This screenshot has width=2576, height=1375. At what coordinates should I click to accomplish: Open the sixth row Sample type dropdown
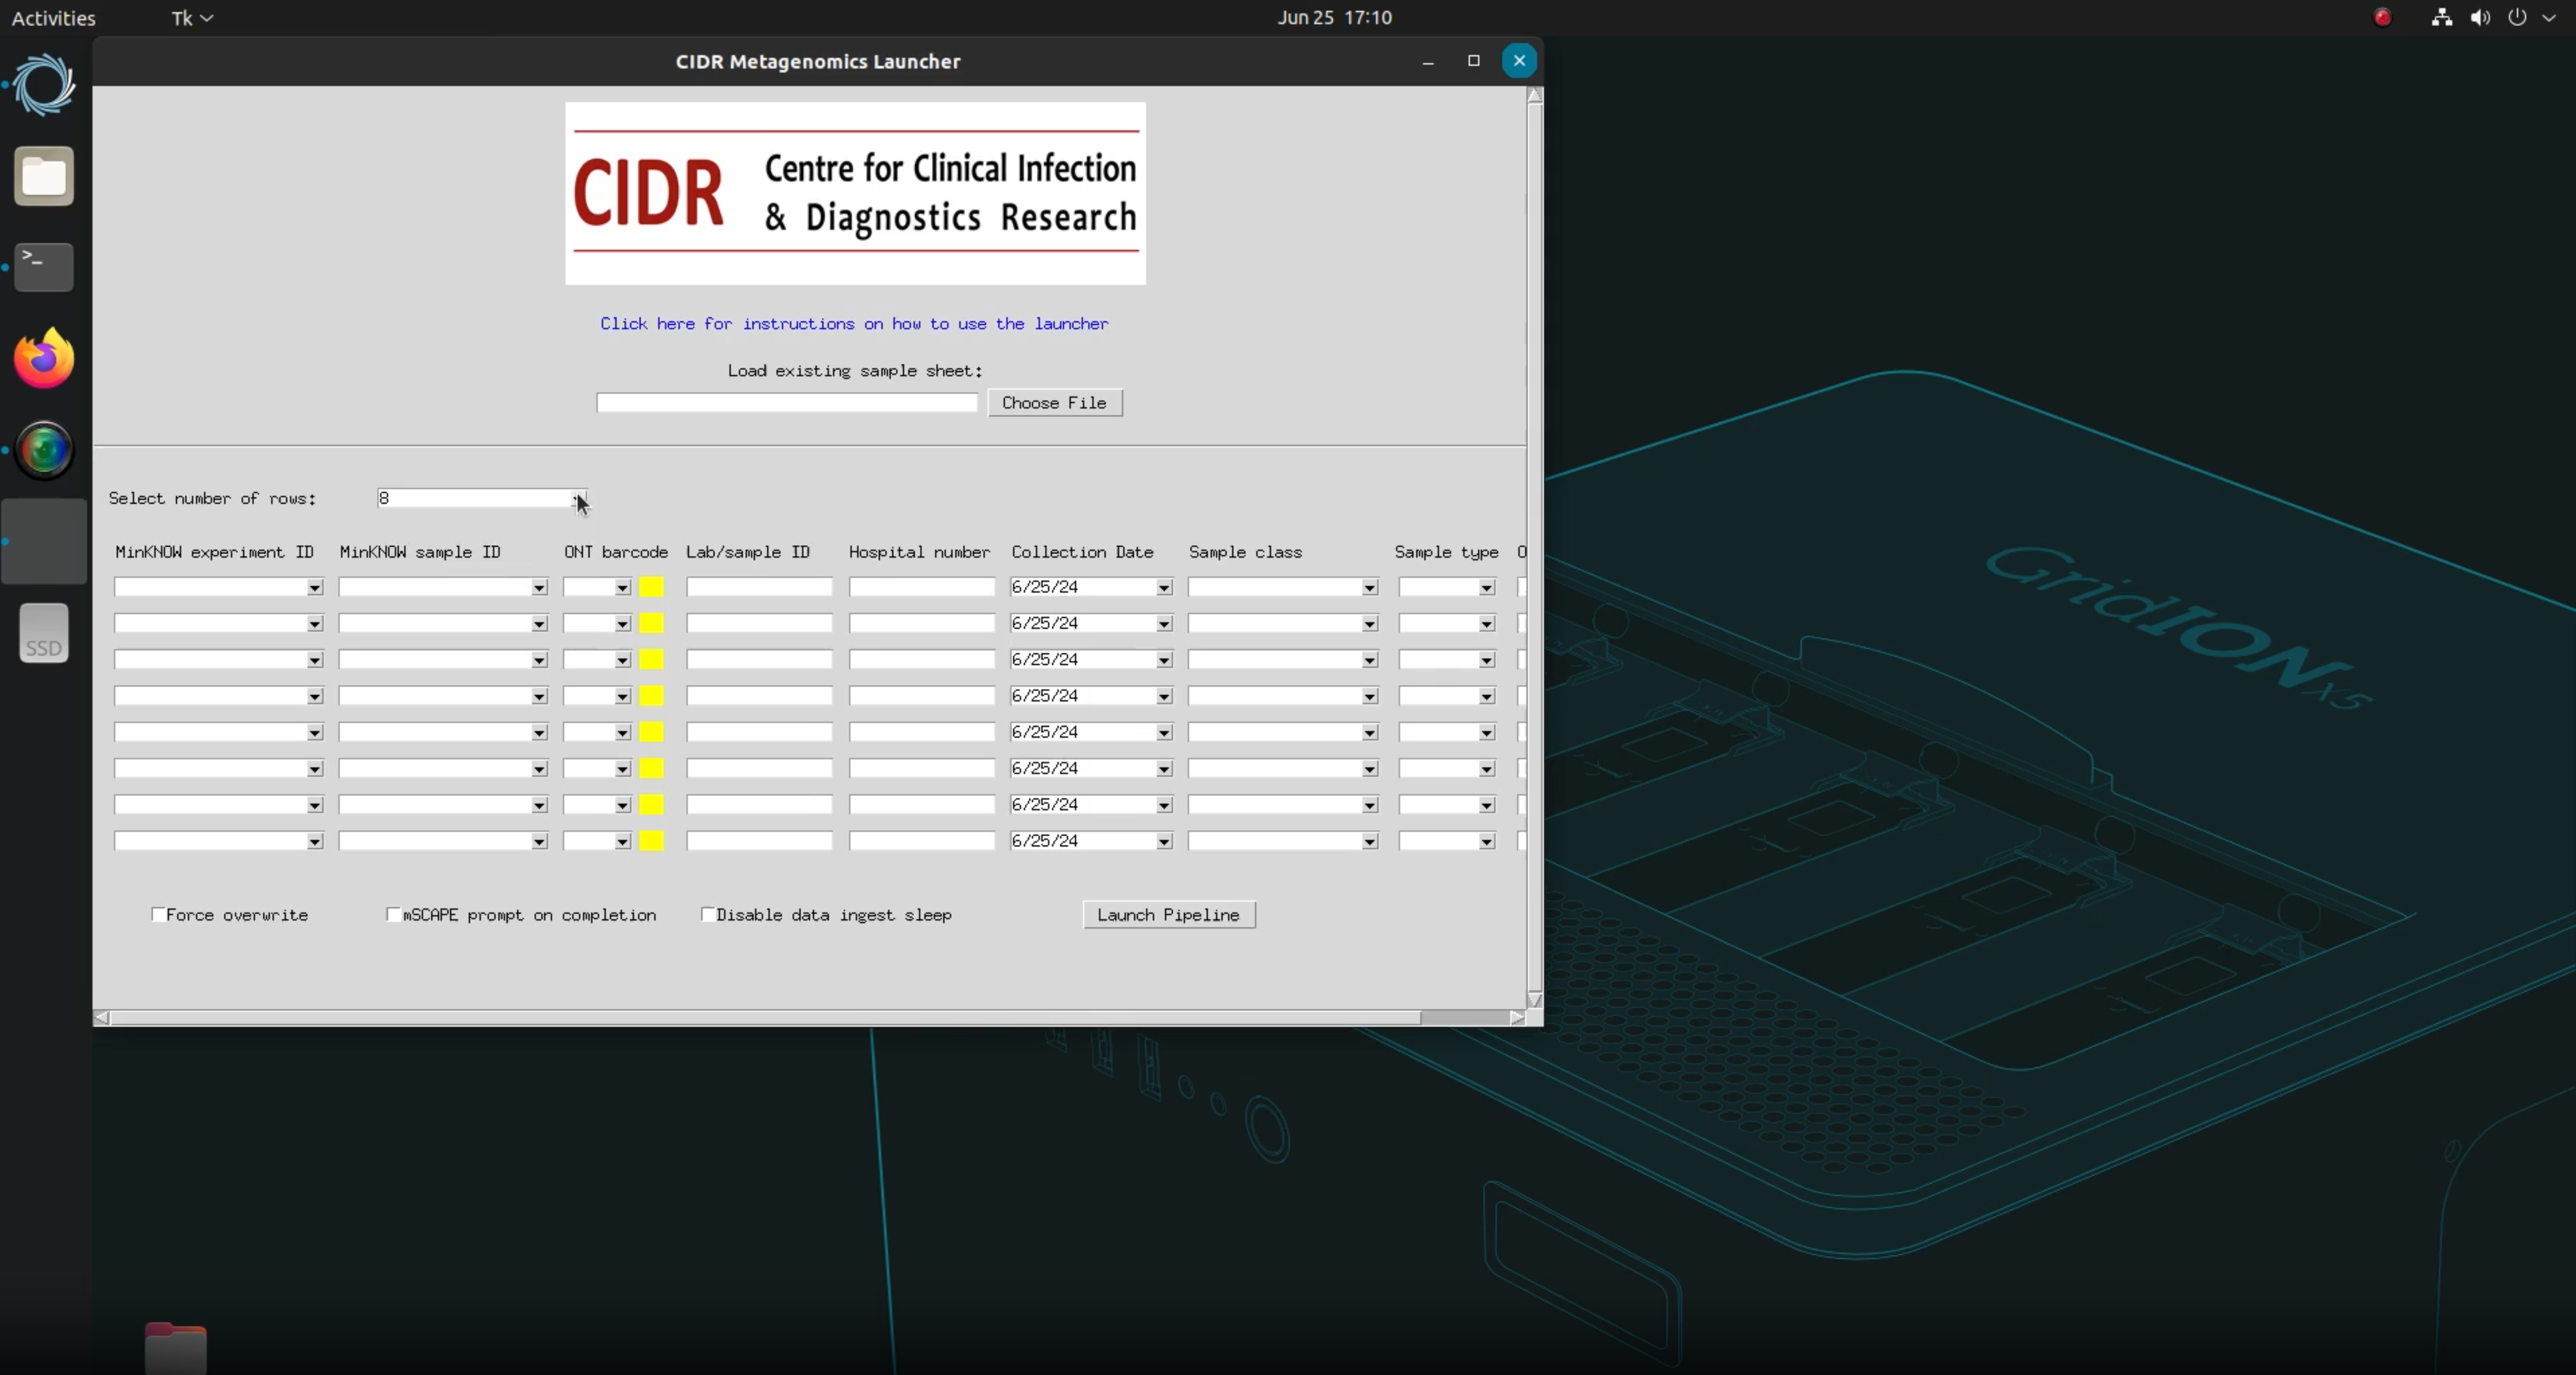(x=1487, y=769)
